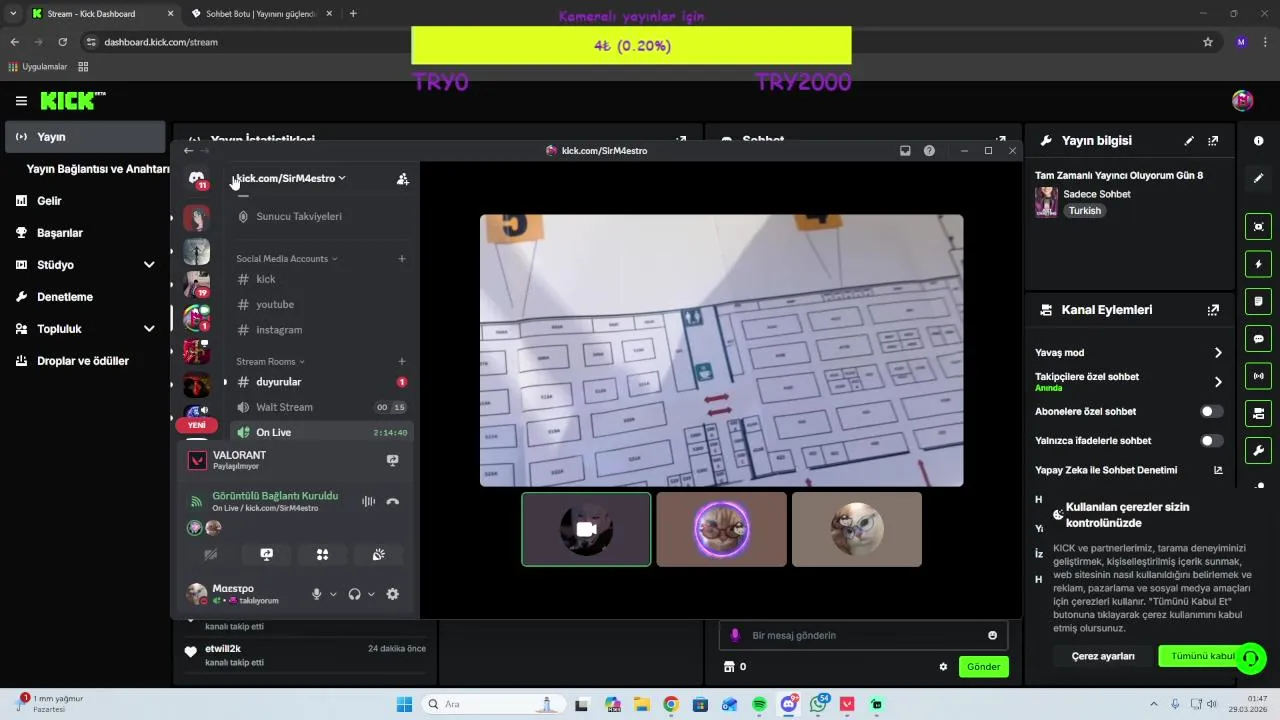This screenshot has height=720, width=1280.
Task: Open the Kick hamburger menu
Action: (x=21, y=101)
